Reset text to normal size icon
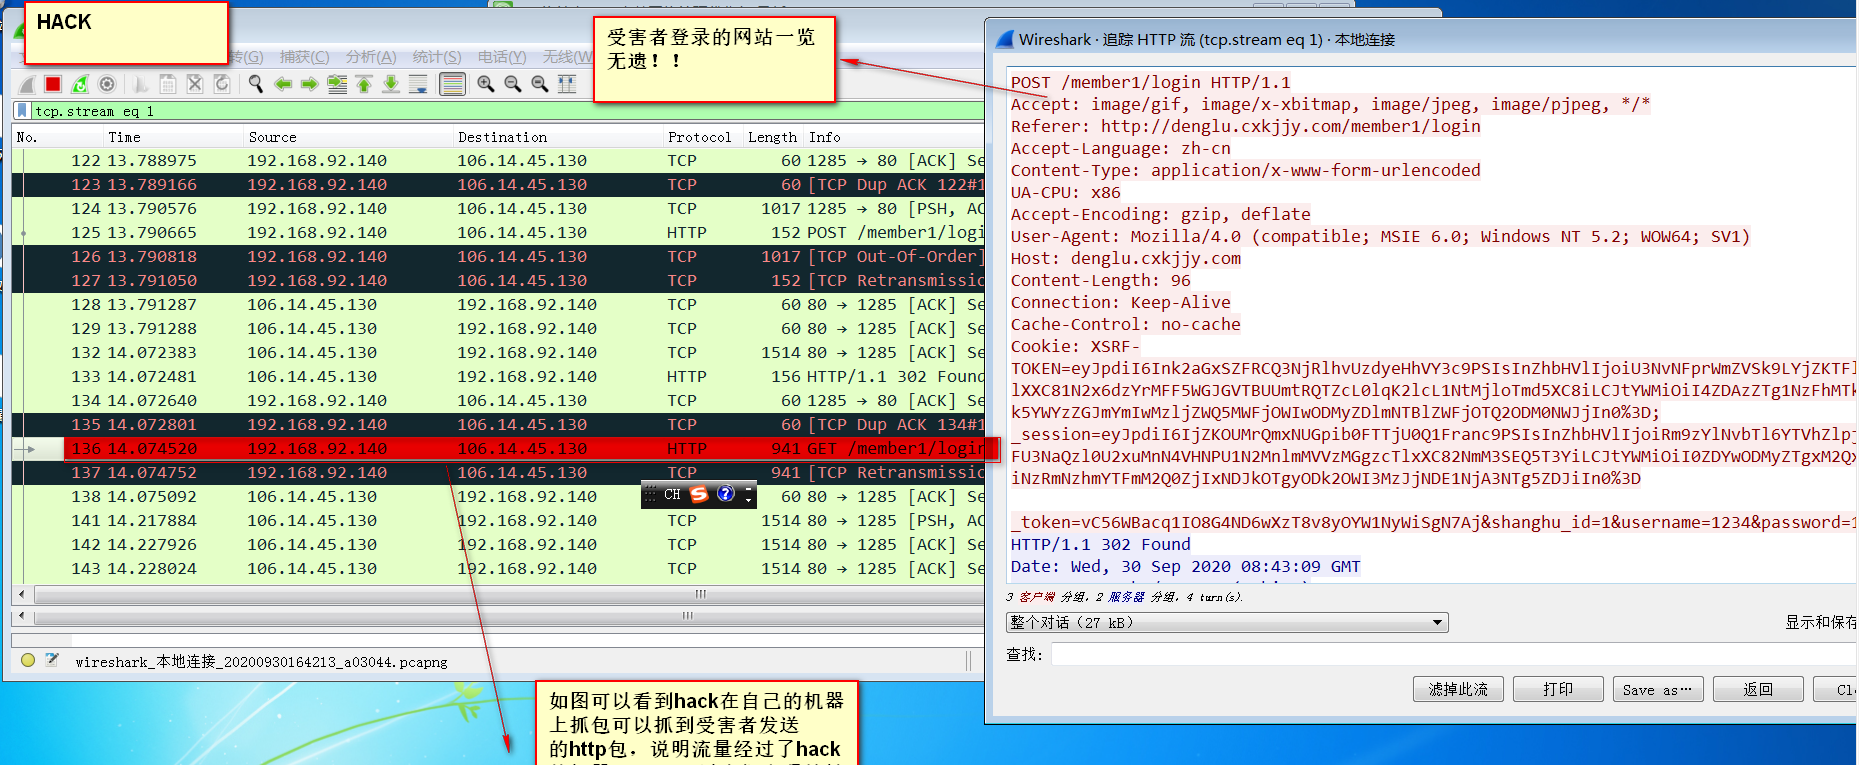This screenshot has height=765, width=1859. click(540, 84)
